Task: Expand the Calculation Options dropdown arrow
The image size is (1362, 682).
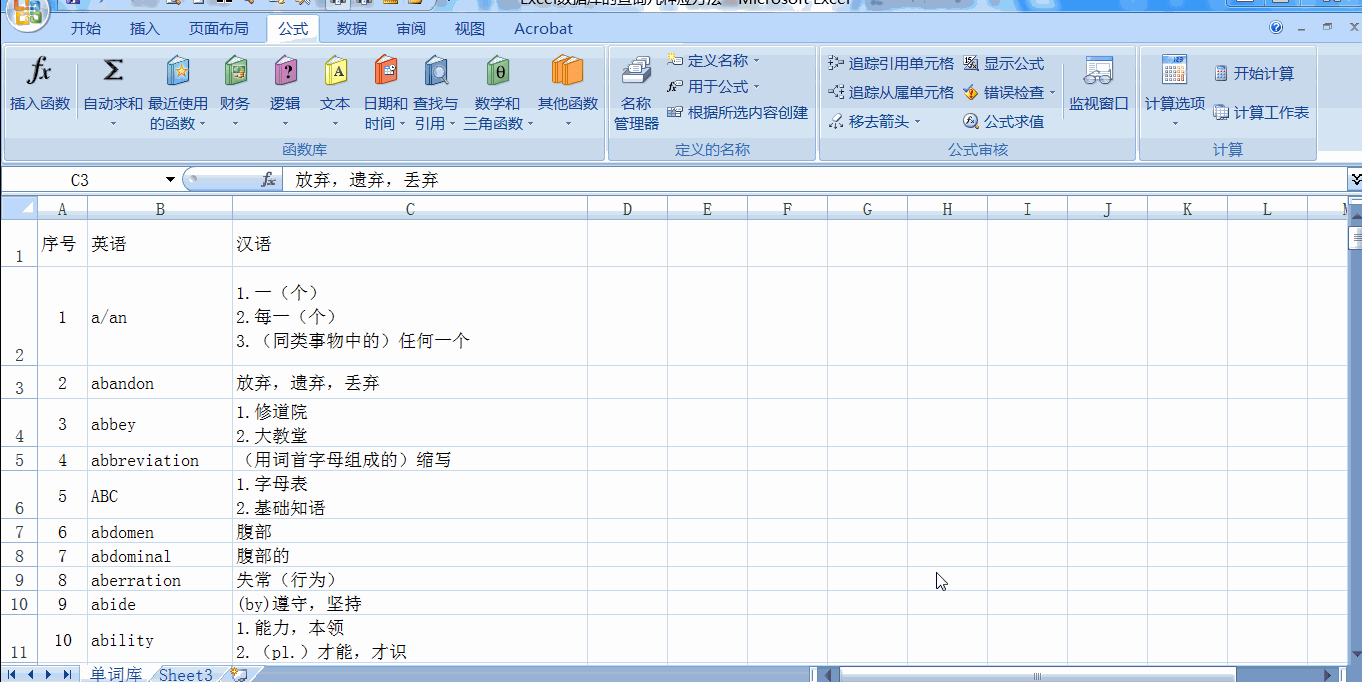Action: [1175, 124]
